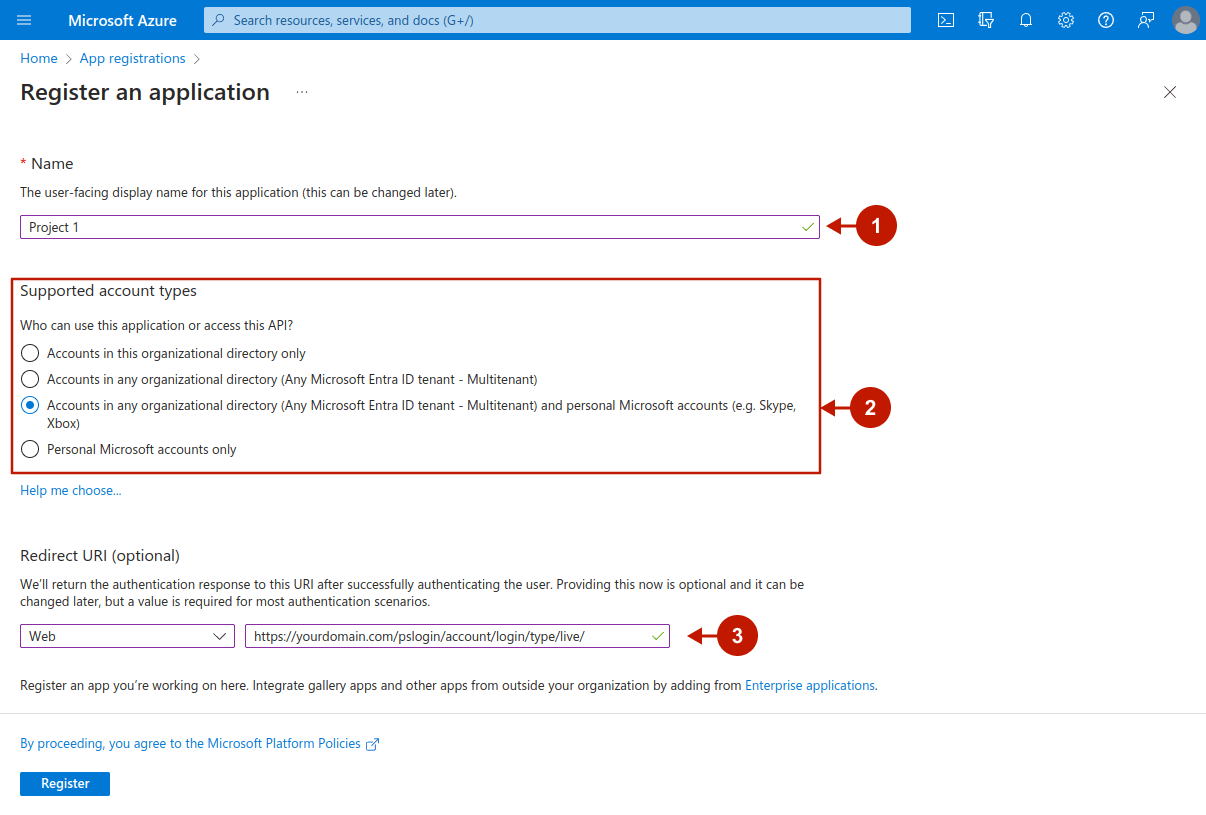Open the notifications bell
Viewport: 1206px width, 815px height.
pos(1026,20)
